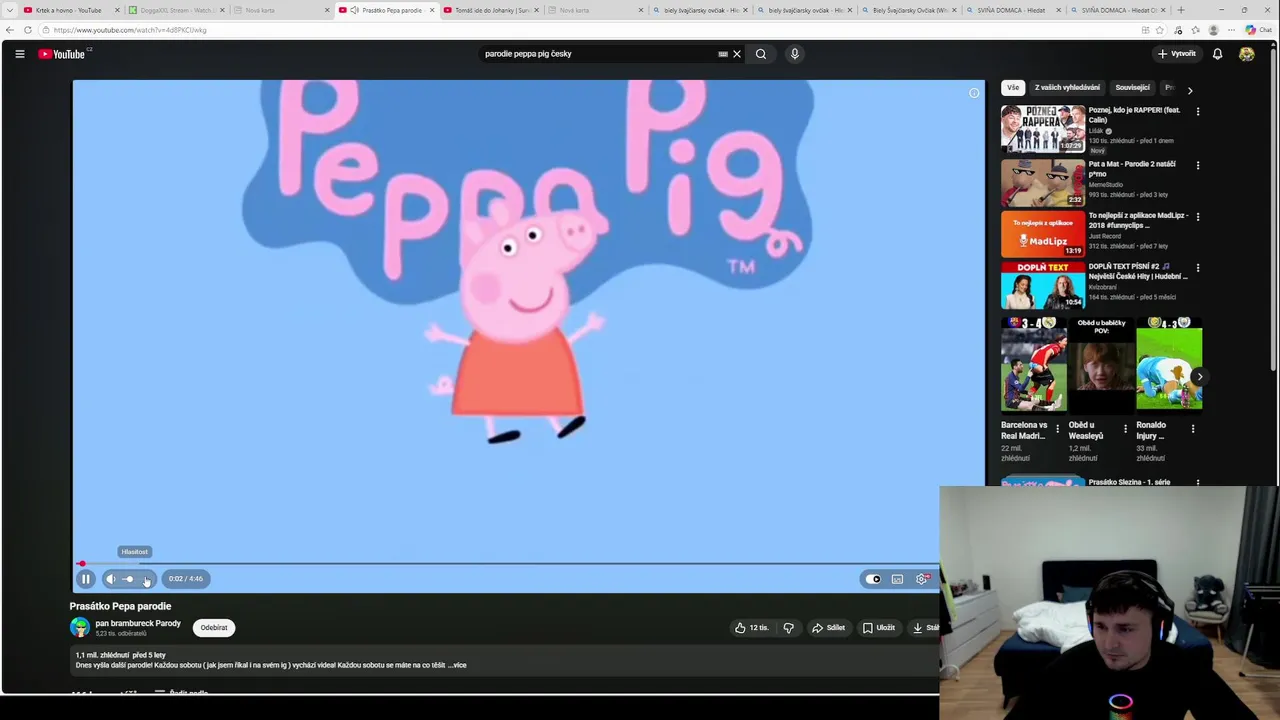Open the YouTube hamburger guide menu

pyautogui.click(x=19, y=54)
